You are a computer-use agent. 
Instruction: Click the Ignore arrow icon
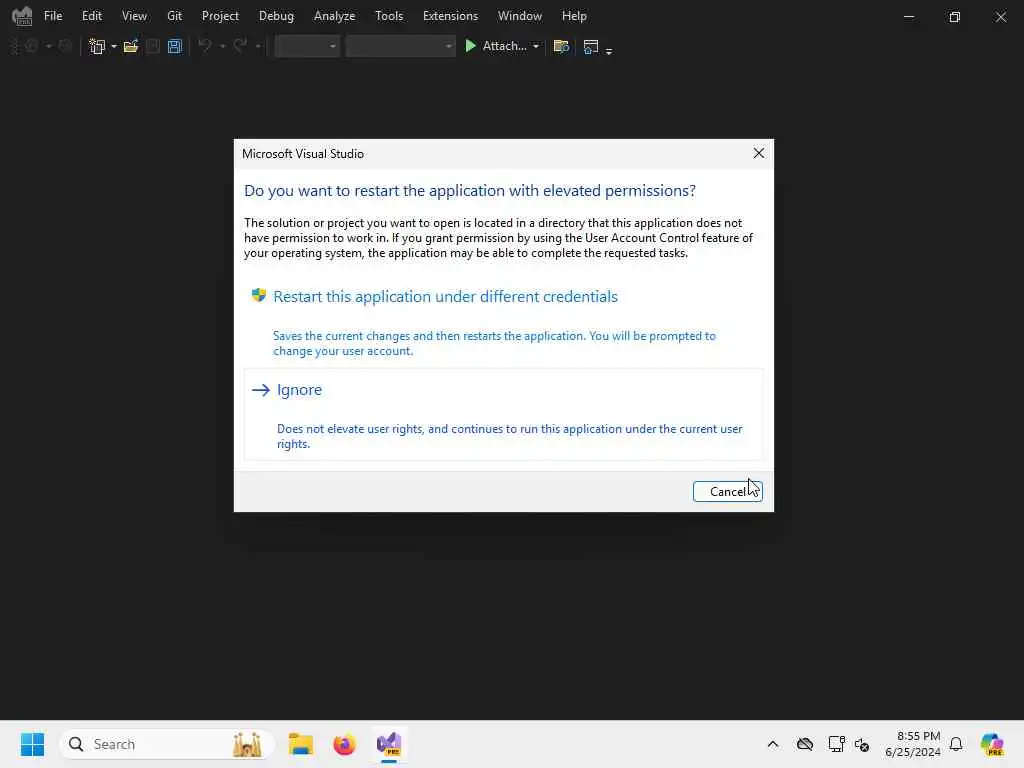pyautogui.click(x=261, y=390)
